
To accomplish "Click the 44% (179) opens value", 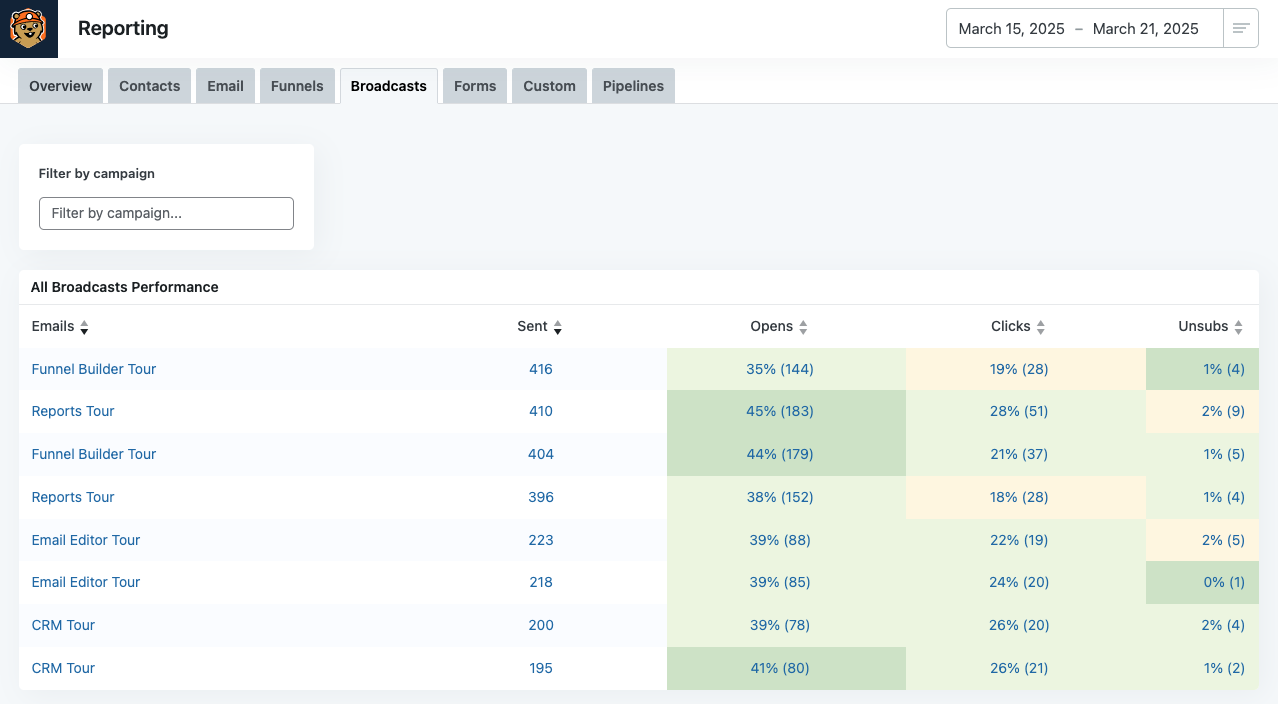I will tap(780, 454).
